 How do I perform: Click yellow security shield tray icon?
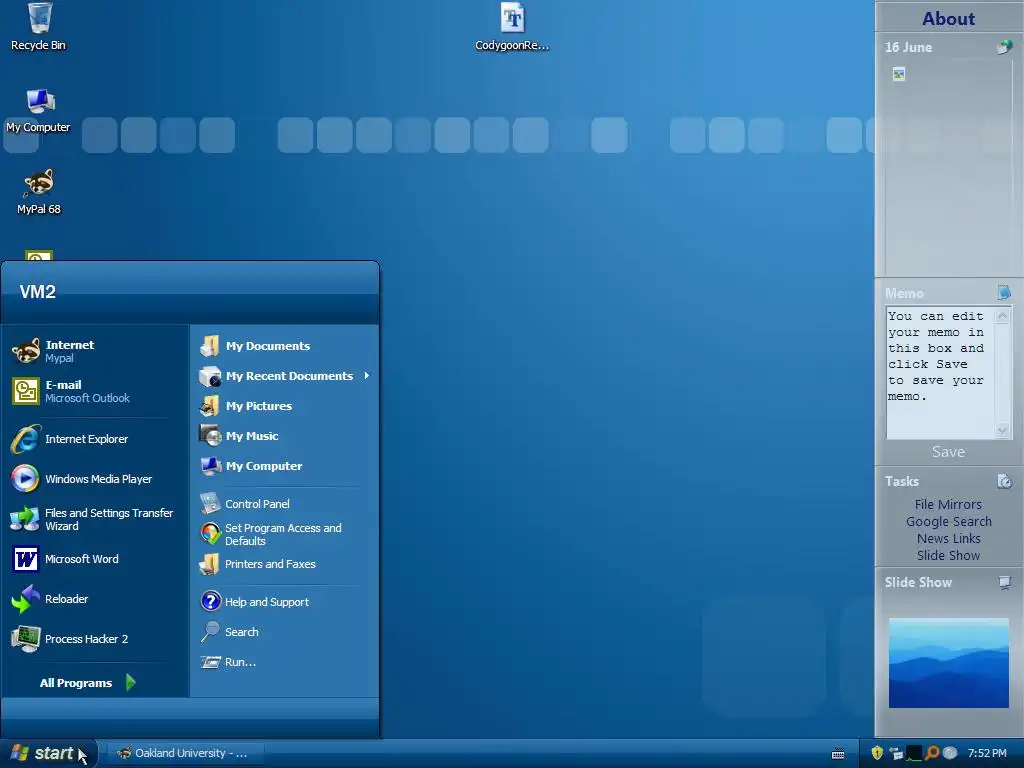pyautogui.click(x=877, y=753)
